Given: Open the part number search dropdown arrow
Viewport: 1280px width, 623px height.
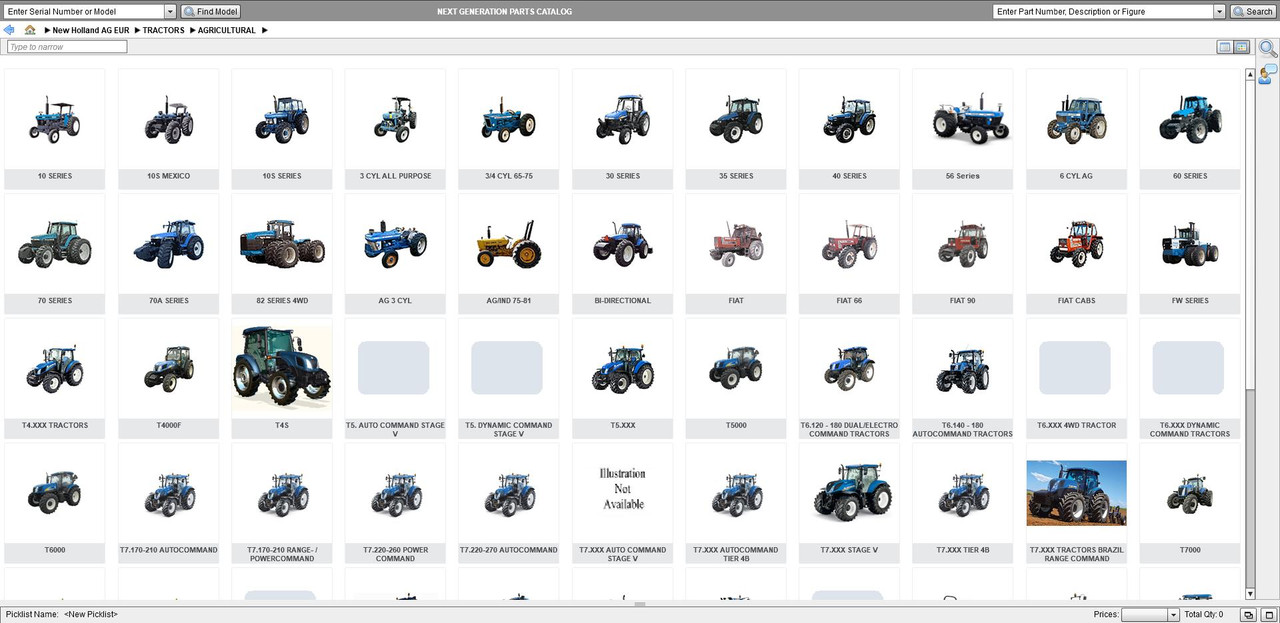Looking at the screenshot, I should point(1219,12).
